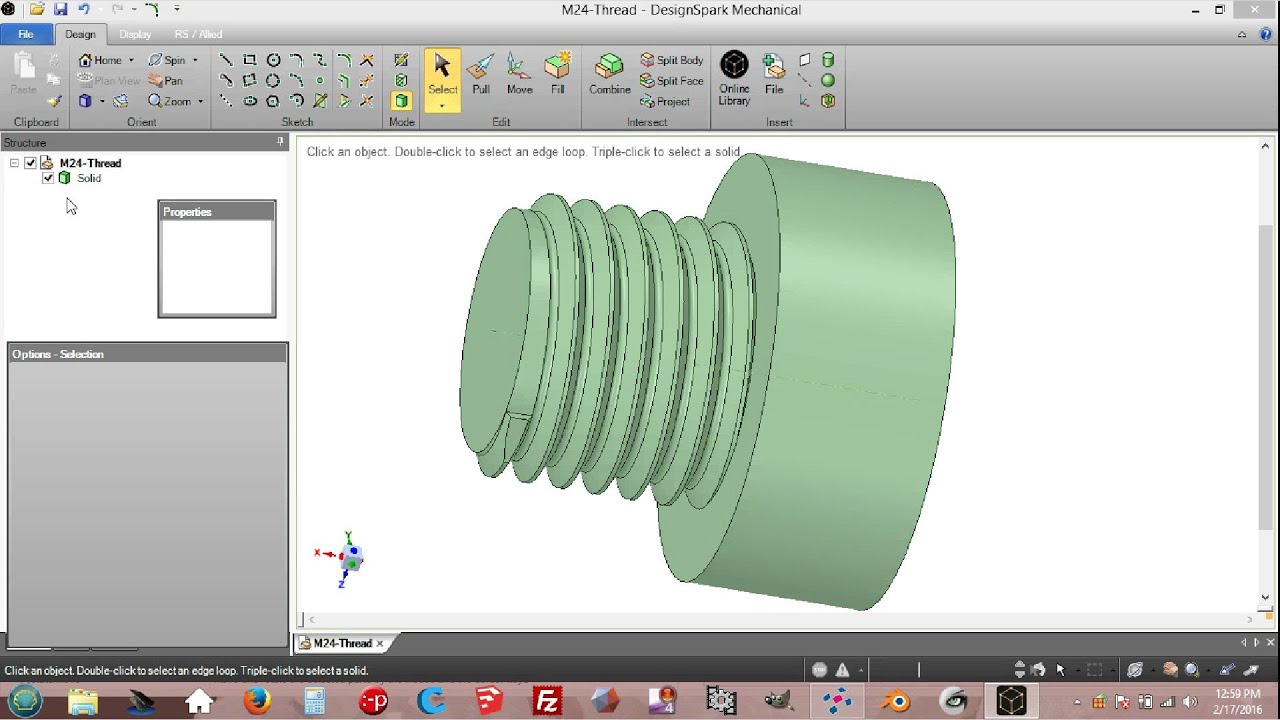
Task: Collapse the M24-Thread tree node
Action: tap(15, 163)
